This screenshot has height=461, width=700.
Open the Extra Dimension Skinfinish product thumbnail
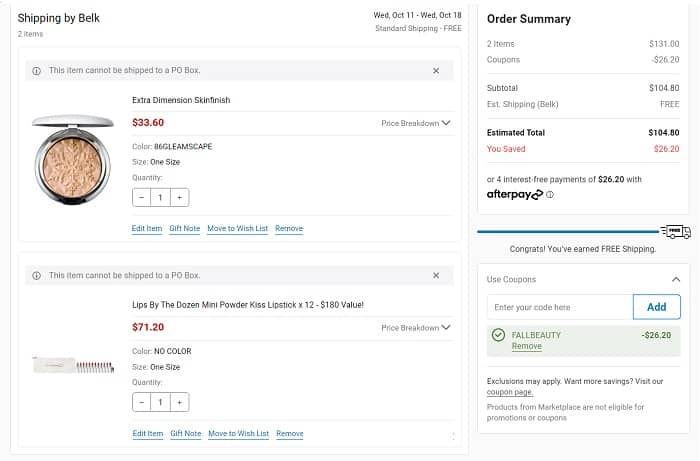73,160
